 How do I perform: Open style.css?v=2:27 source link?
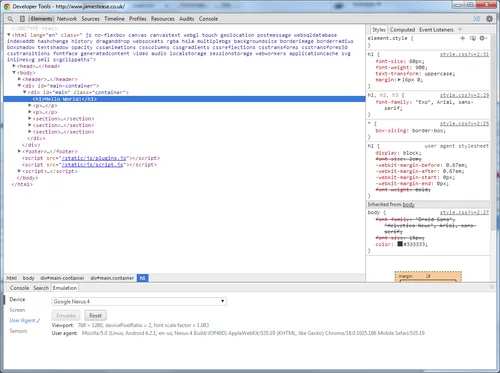464,212
